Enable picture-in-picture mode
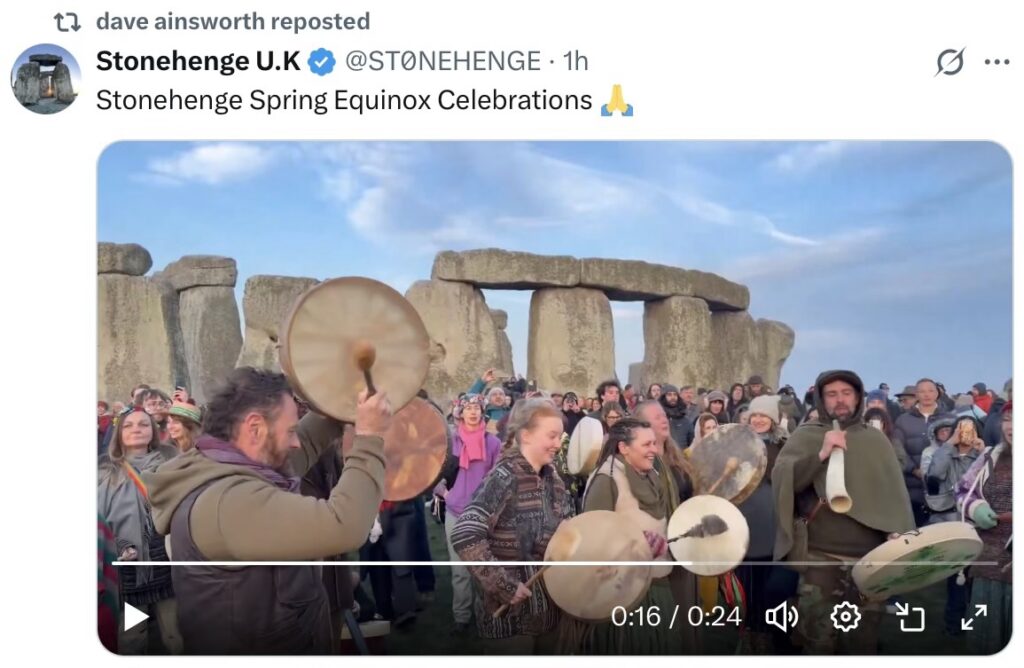Viewport: 1024px width, 668px height. (x=910, y=617)
